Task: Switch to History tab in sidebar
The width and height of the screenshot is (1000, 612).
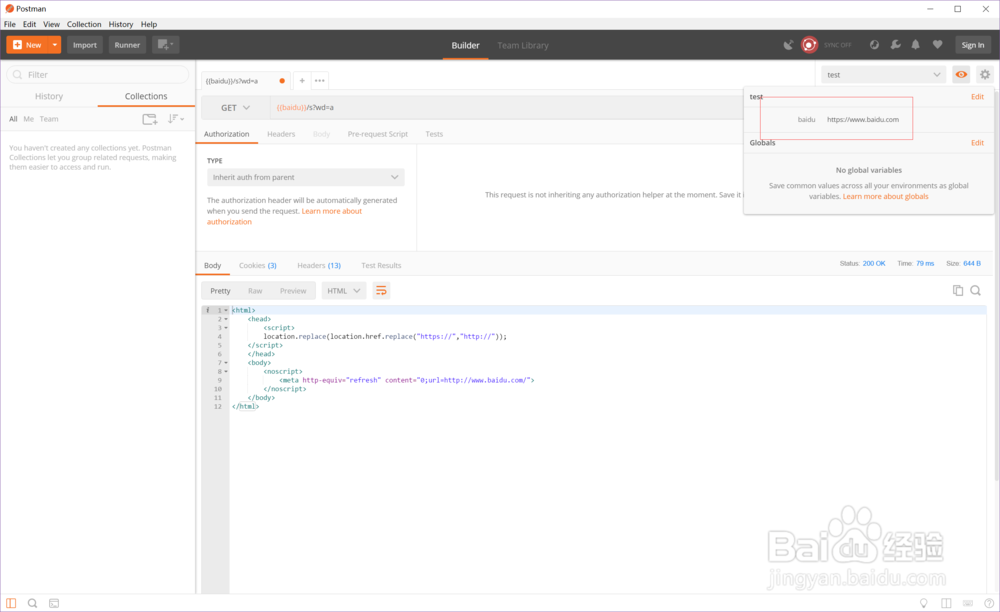Action: (x=49, y=96)
